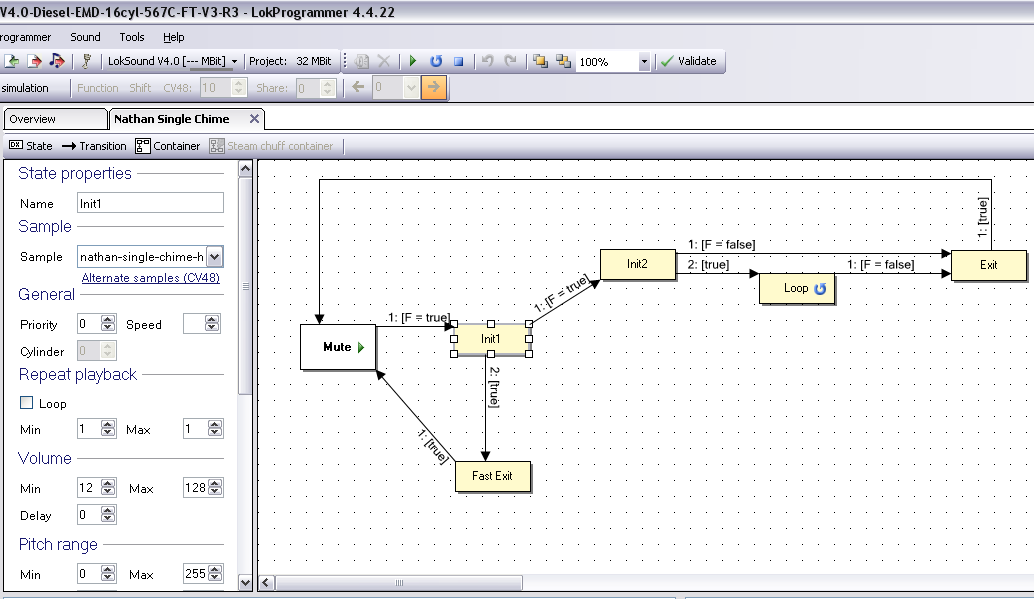Open the Sound menu
The height and width of the screenshot is (599, 1034).
coord(85,37)
